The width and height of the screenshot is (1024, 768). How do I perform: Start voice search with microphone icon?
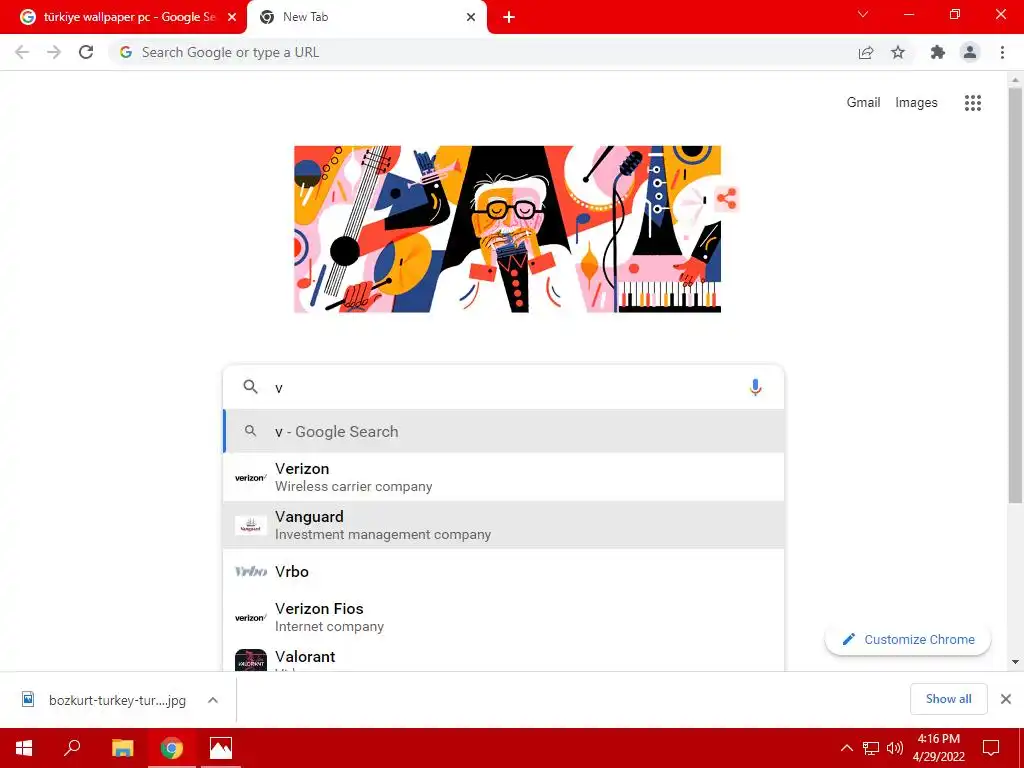point(755,387)
